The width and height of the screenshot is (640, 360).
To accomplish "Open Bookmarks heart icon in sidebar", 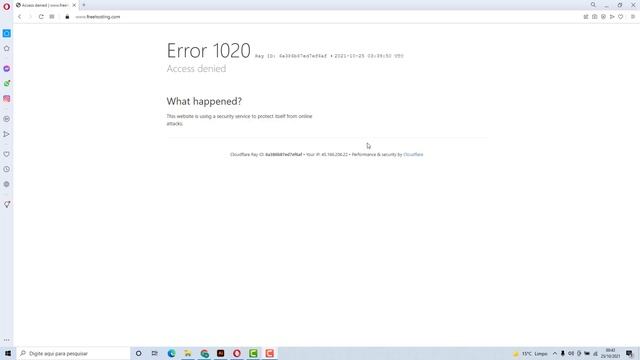I will (7, 154).
